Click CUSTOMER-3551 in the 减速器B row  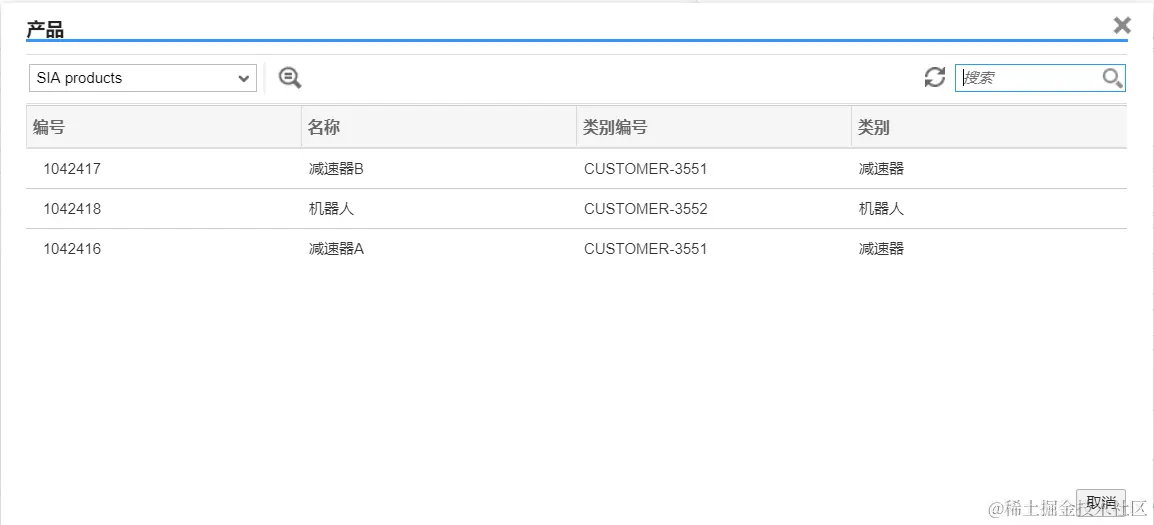tap(645, 169)
